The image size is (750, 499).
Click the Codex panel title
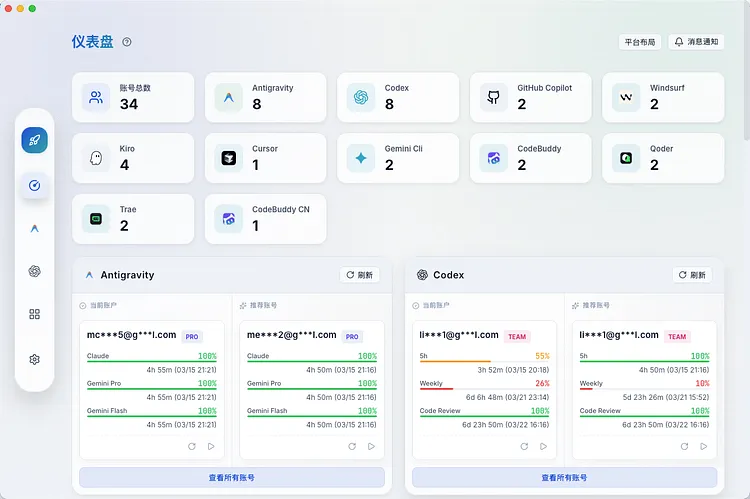[449, 275]
